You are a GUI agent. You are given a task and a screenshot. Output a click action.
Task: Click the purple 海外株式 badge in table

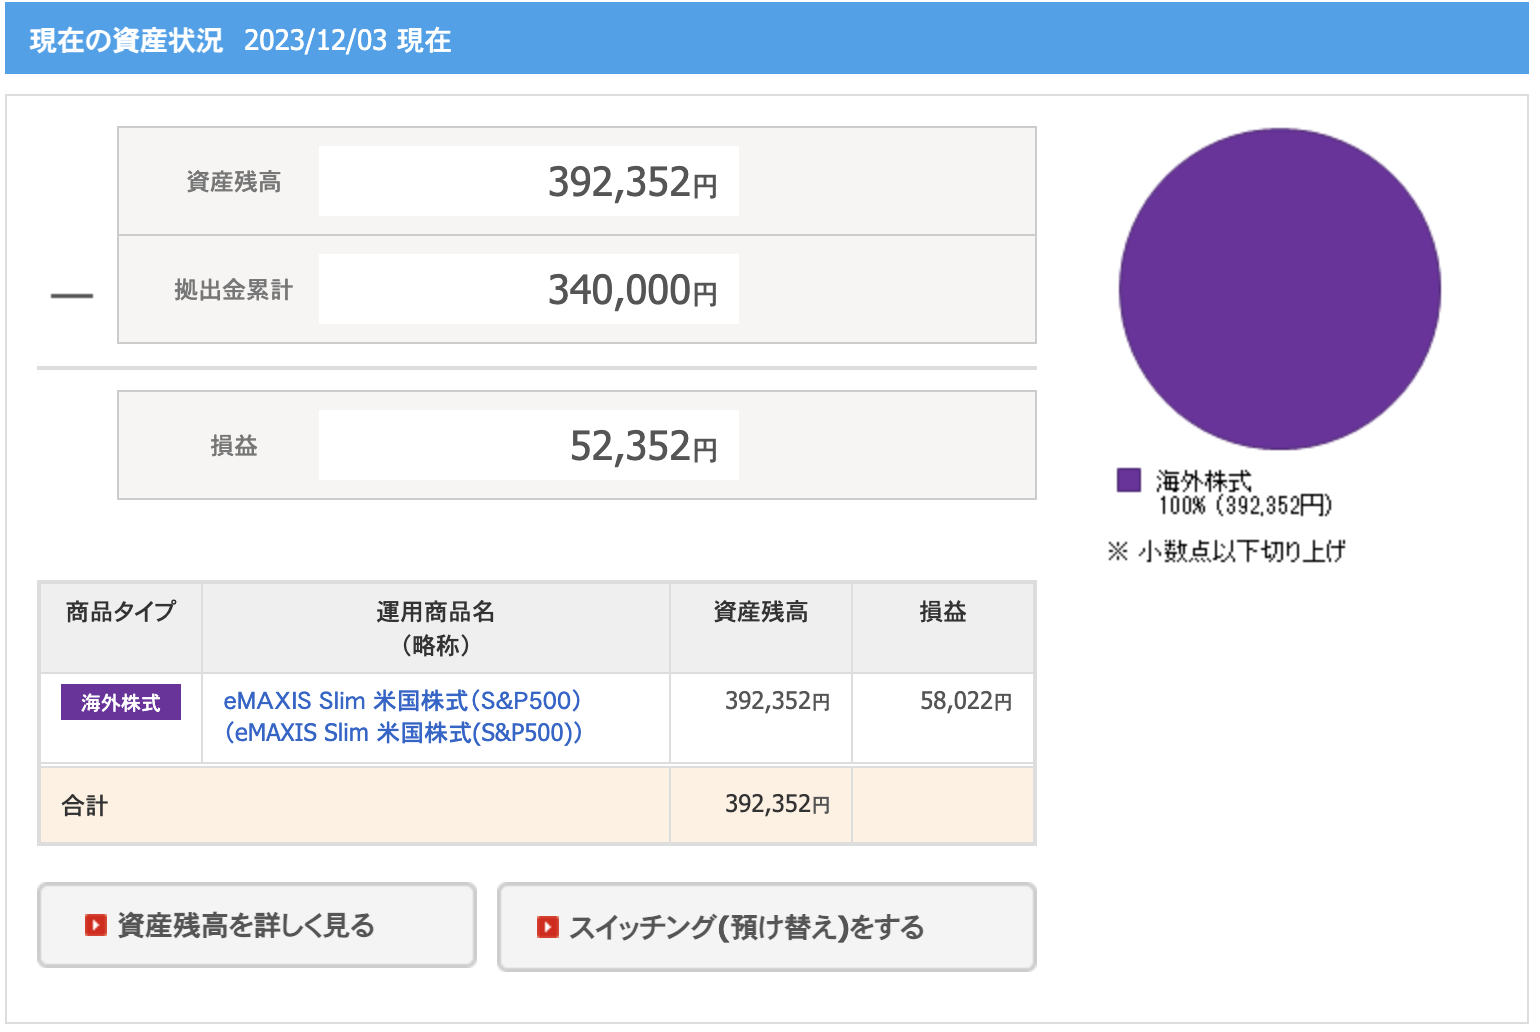click(x=121, y=703)
